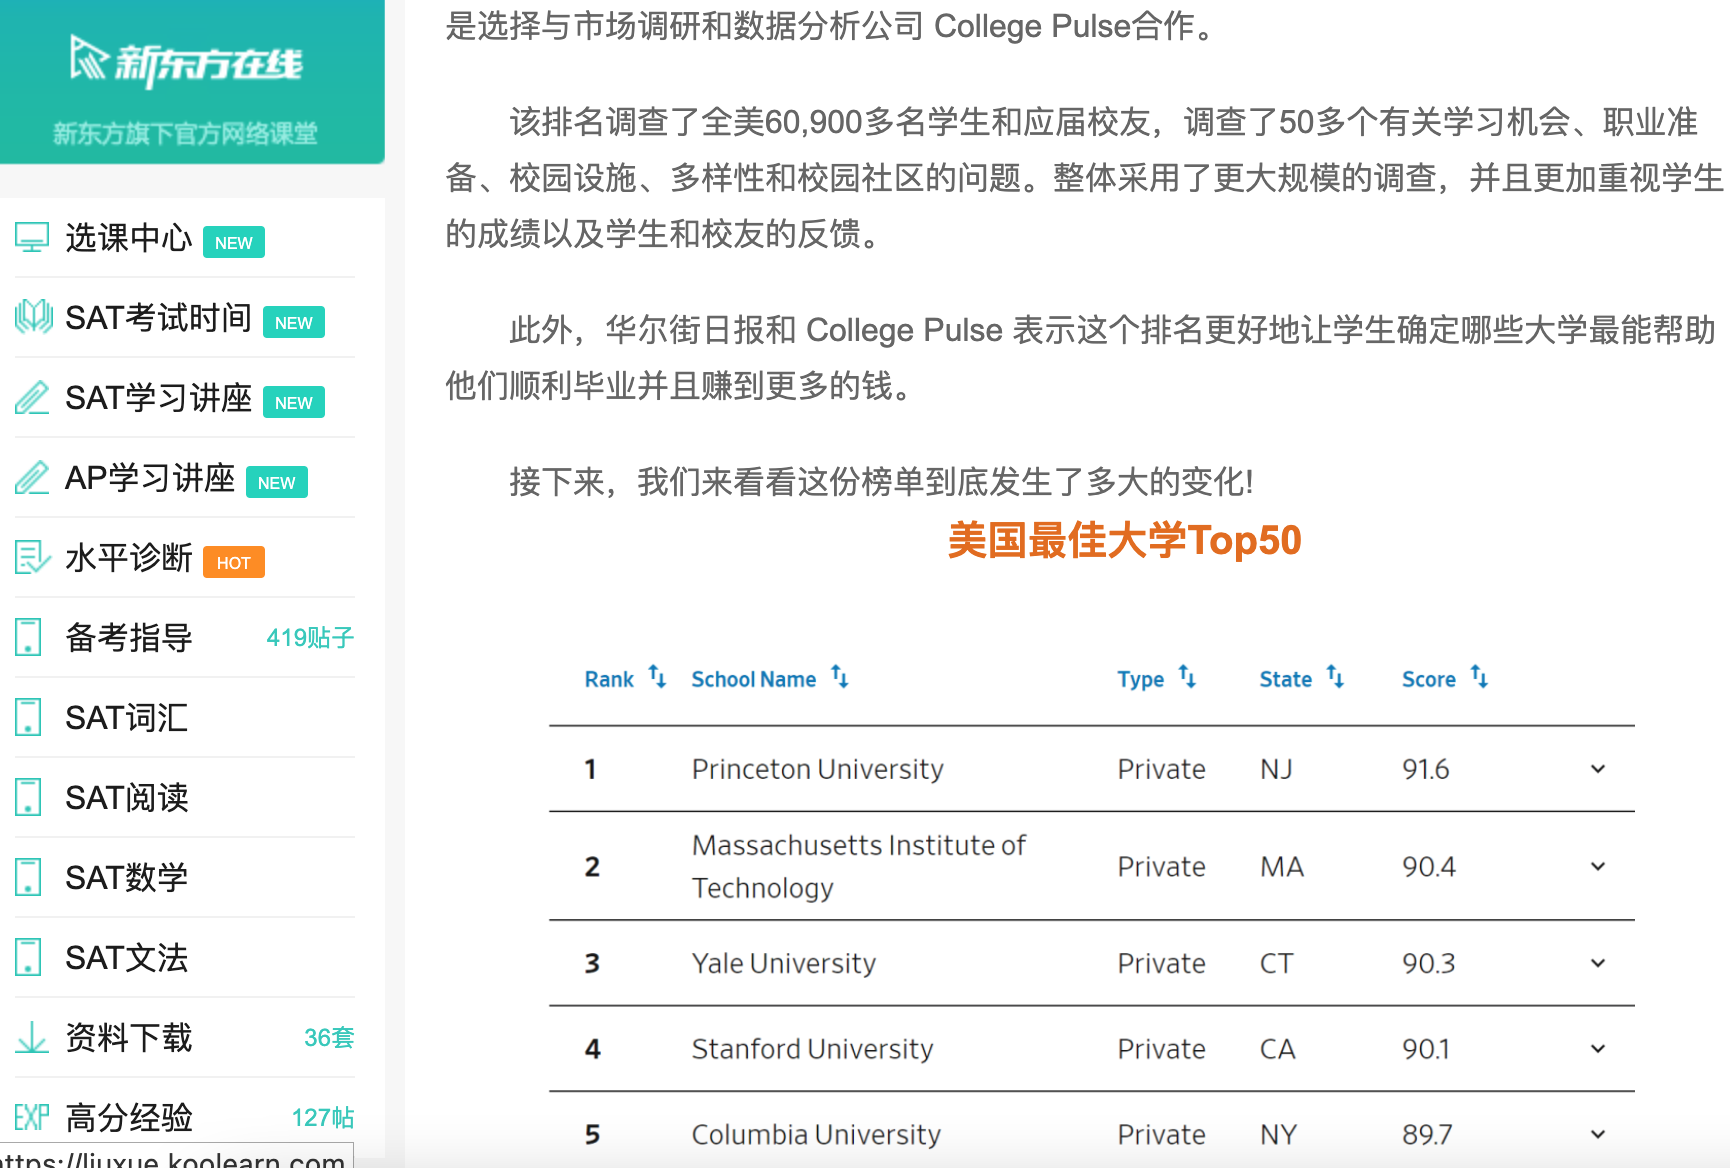Click the State column header
This screenshot has height=1168, width=1730.
pos(1286,679)
